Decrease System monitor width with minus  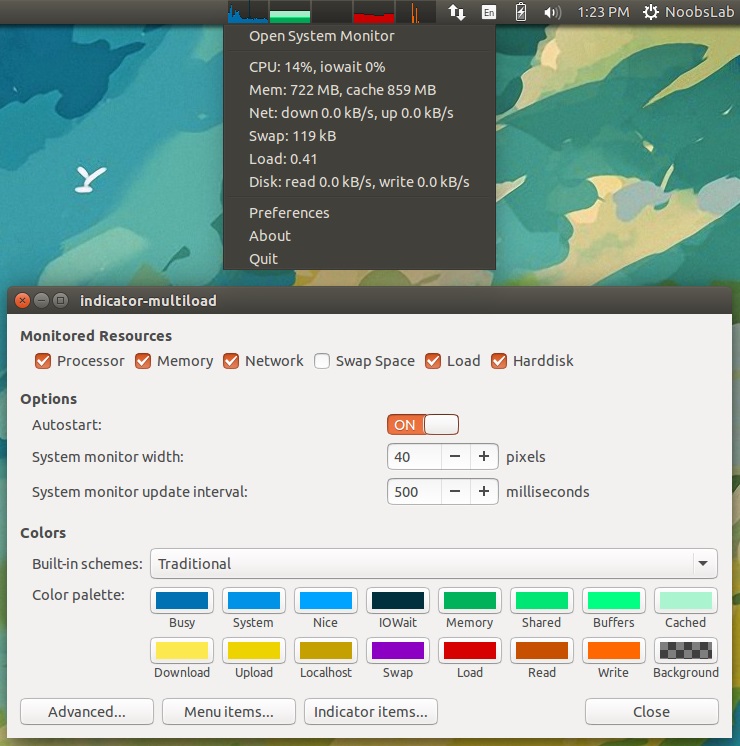(455, 457)
